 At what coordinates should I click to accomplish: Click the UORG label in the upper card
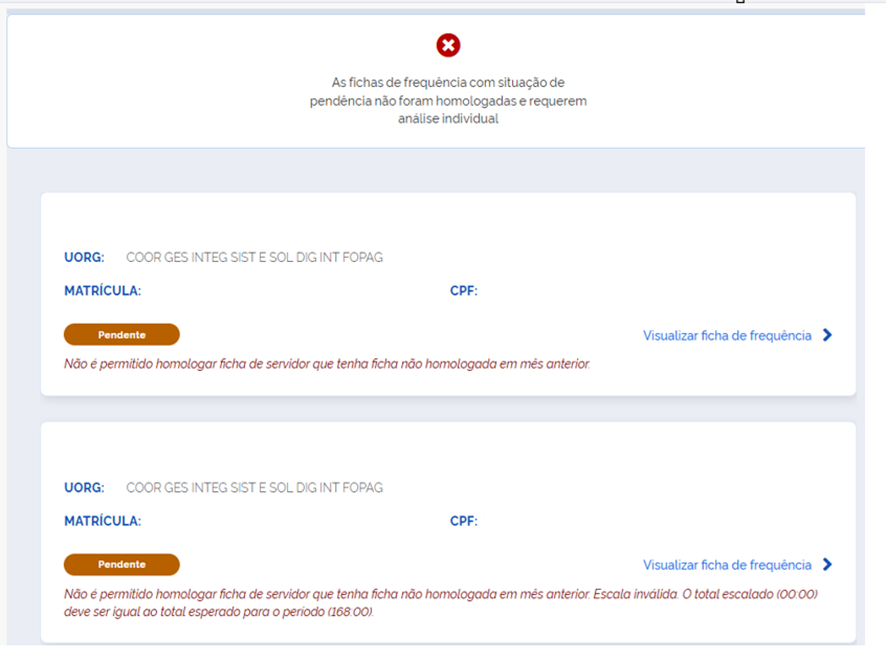(x=84, y=257)
